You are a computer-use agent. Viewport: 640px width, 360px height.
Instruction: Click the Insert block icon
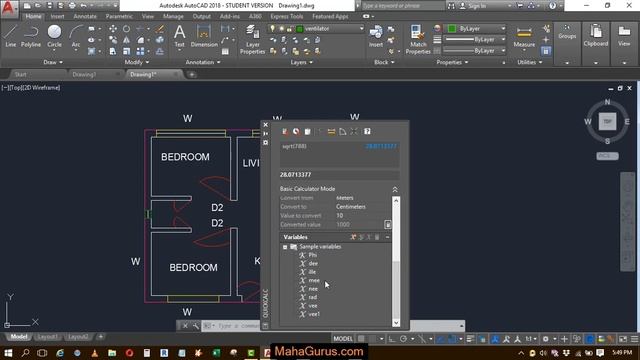pos(376,36)
